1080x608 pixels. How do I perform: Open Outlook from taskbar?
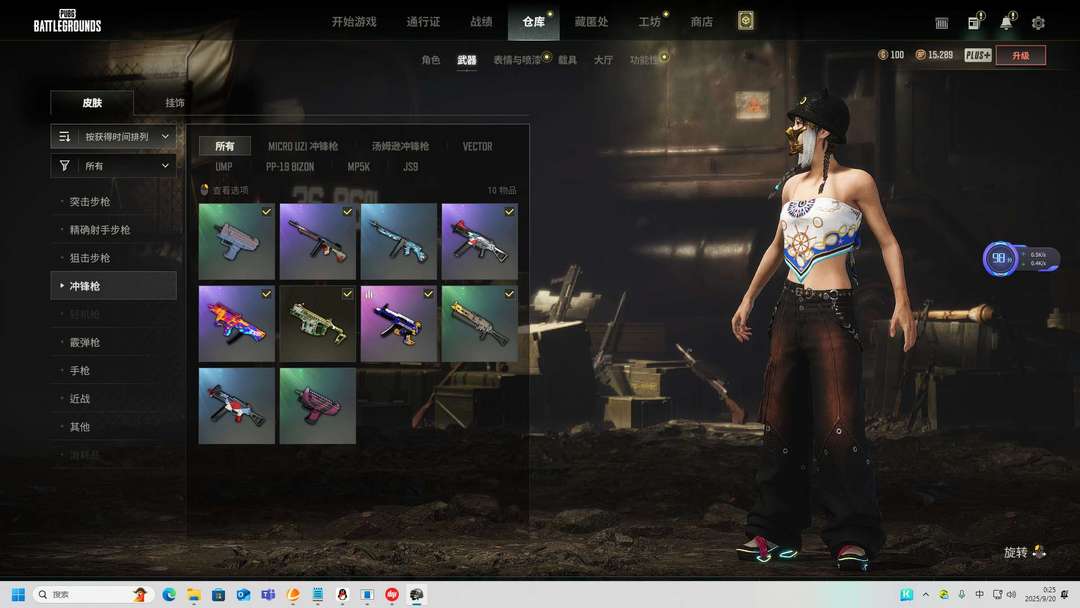(243, 594)
